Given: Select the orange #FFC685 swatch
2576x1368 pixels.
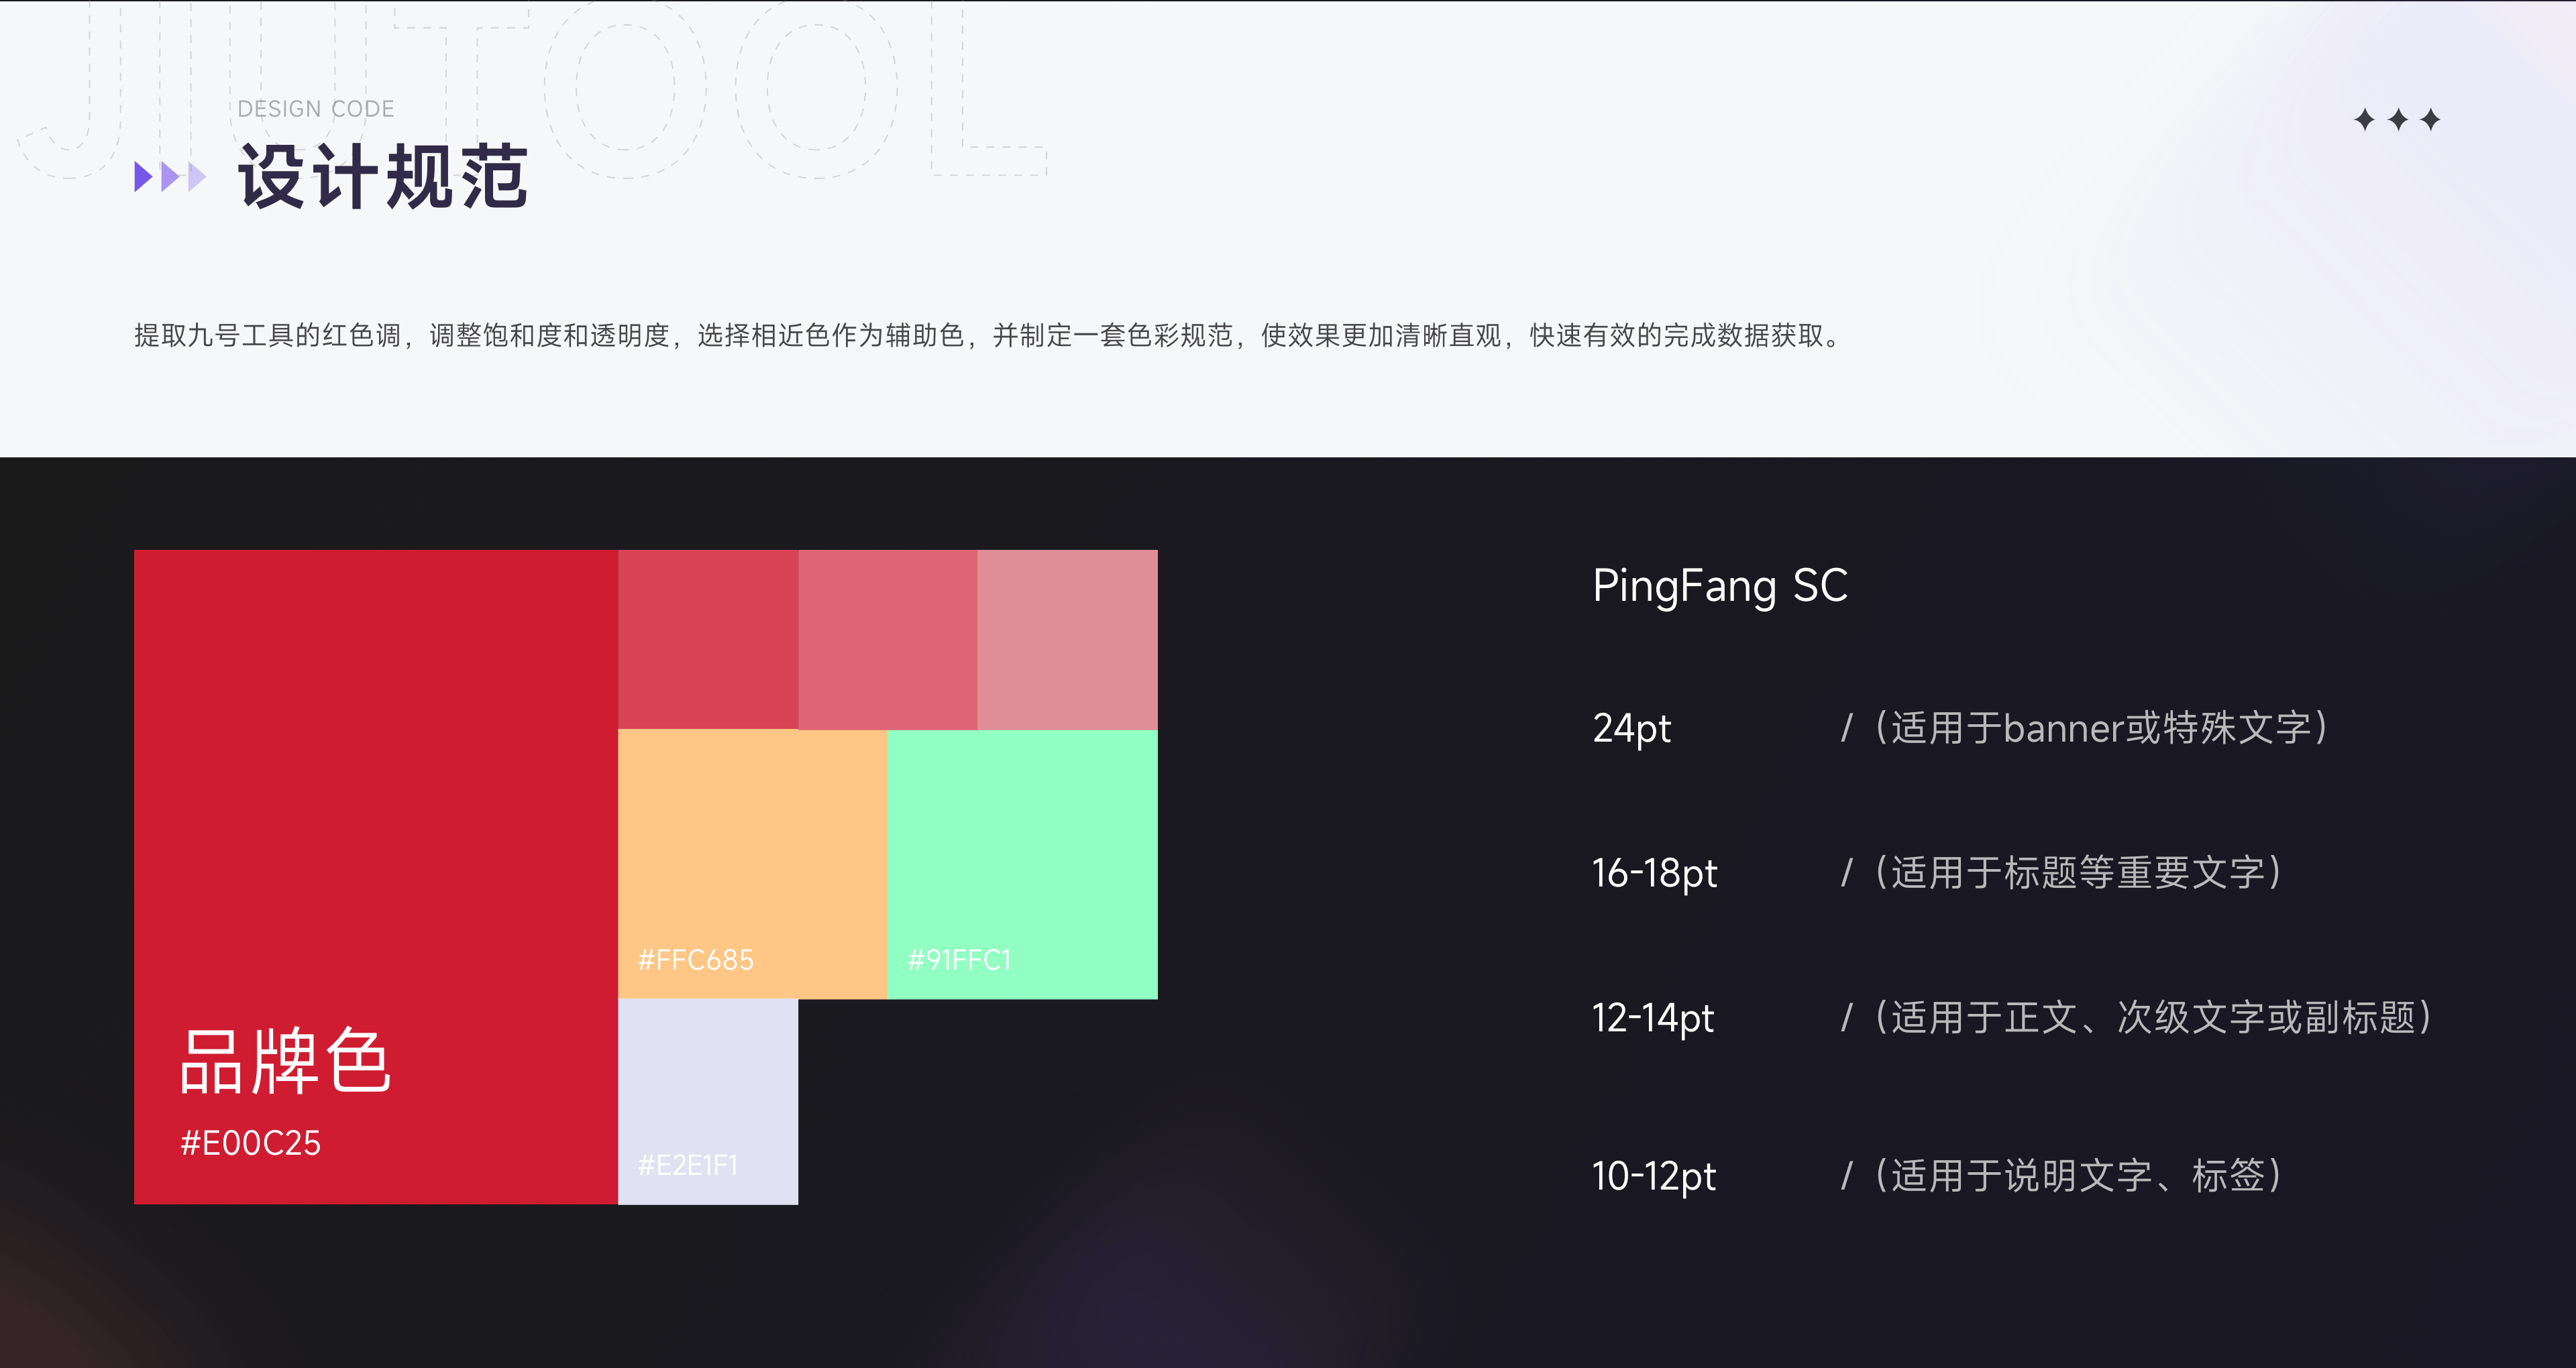Looking at the screenshot, I should pos(752,864).
